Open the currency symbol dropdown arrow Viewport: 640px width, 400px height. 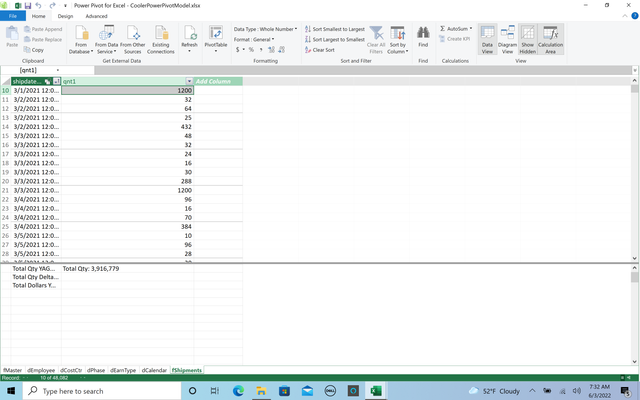click(x=244, y=50)
